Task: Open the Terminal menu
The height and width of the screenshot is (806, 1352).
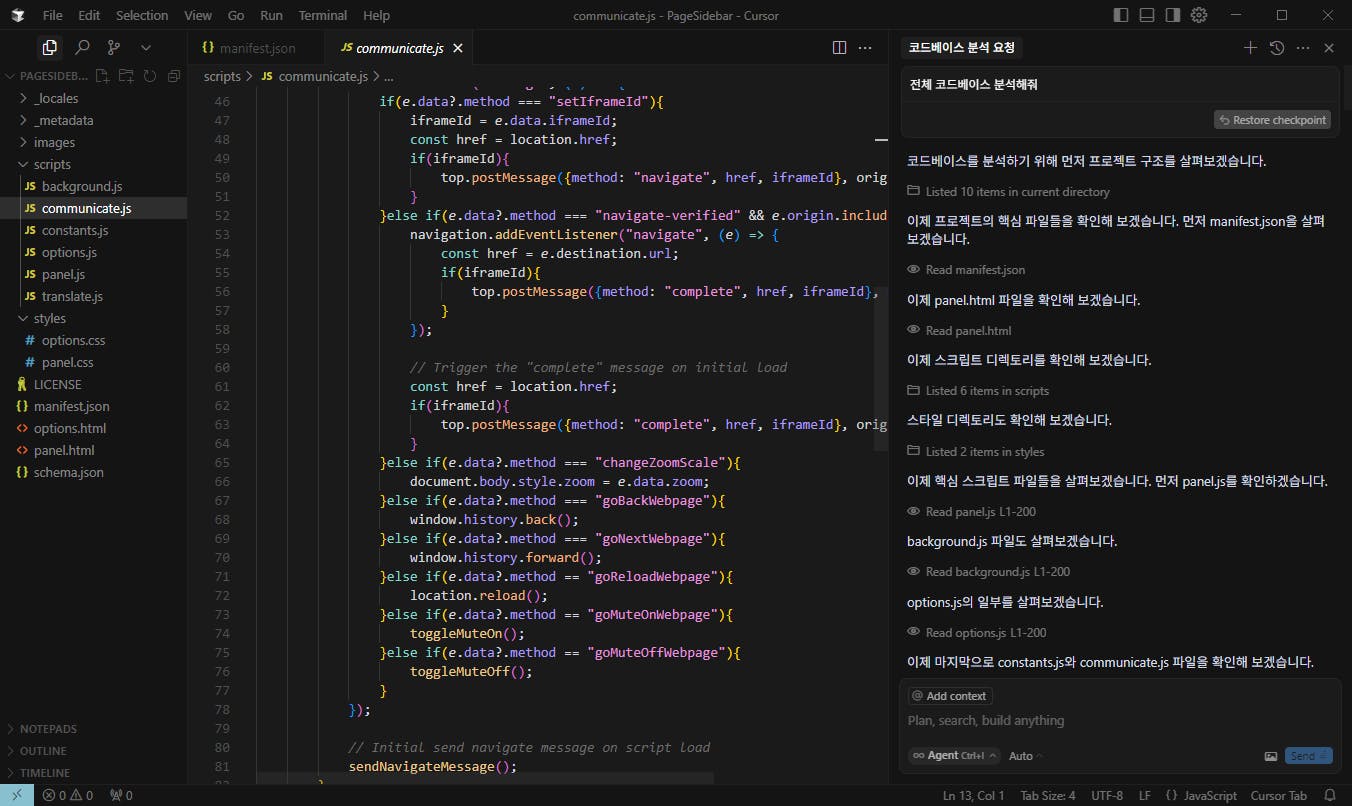Action: [322, 15]
